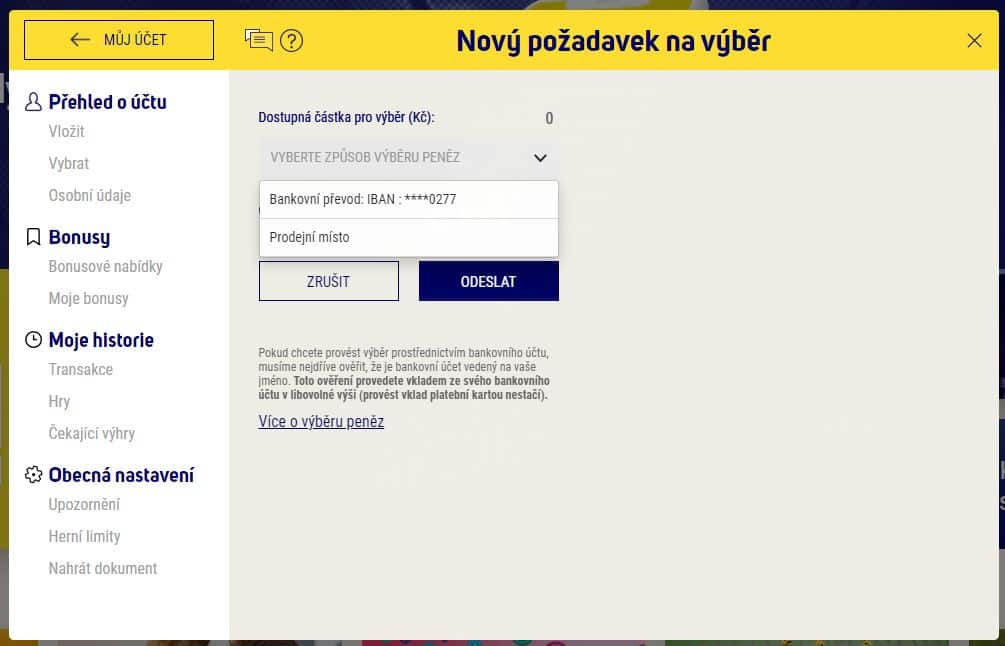Open the 'Více o výběru peněz' link
Viewport: 1005px width, 646px height.
click(321, 422)
